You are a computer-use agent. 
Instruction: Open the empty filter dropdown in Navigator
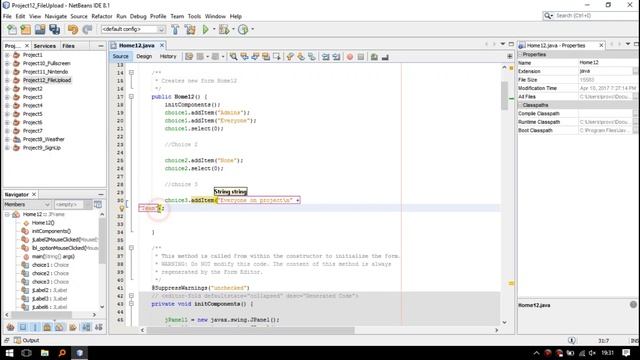pos(73,204)
